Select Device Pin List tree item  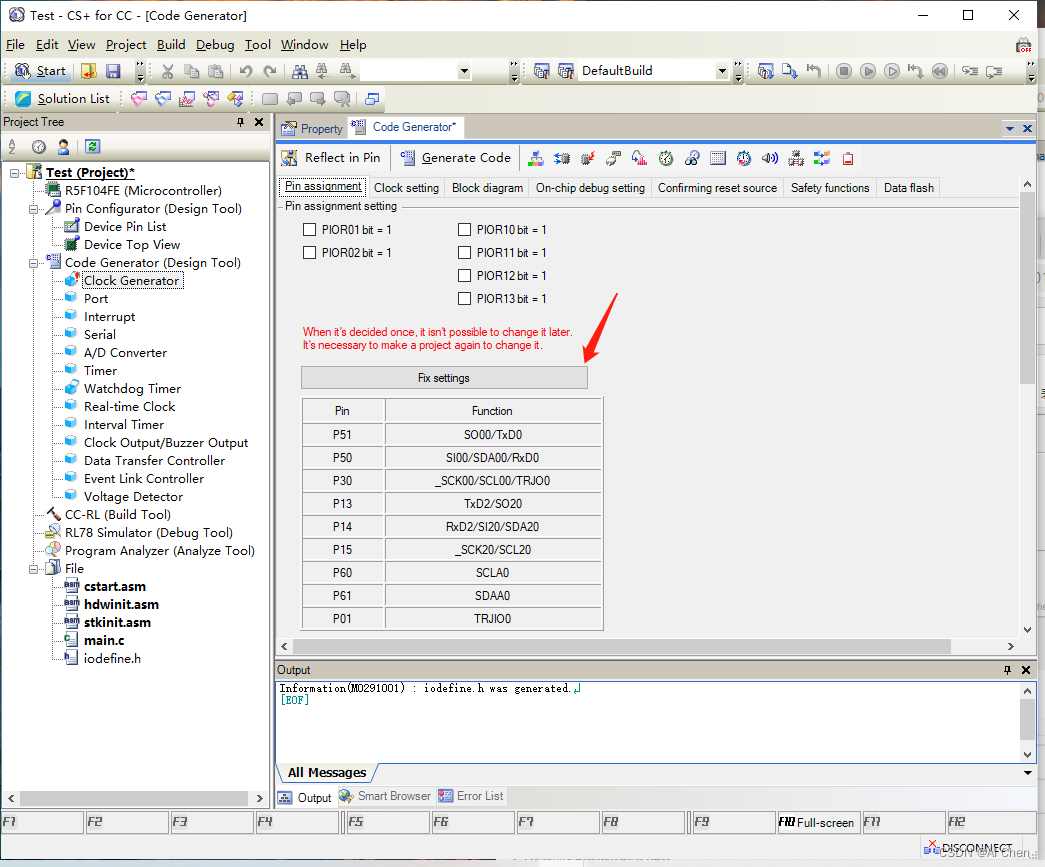click(x=125, y=227)
